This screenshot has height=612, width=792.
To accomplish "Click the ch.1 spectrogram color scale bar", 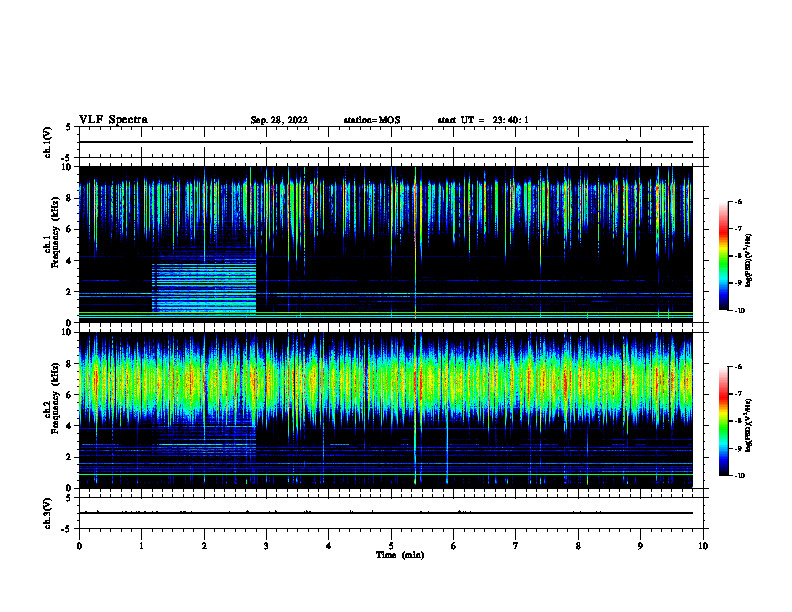I will point(724,256).
